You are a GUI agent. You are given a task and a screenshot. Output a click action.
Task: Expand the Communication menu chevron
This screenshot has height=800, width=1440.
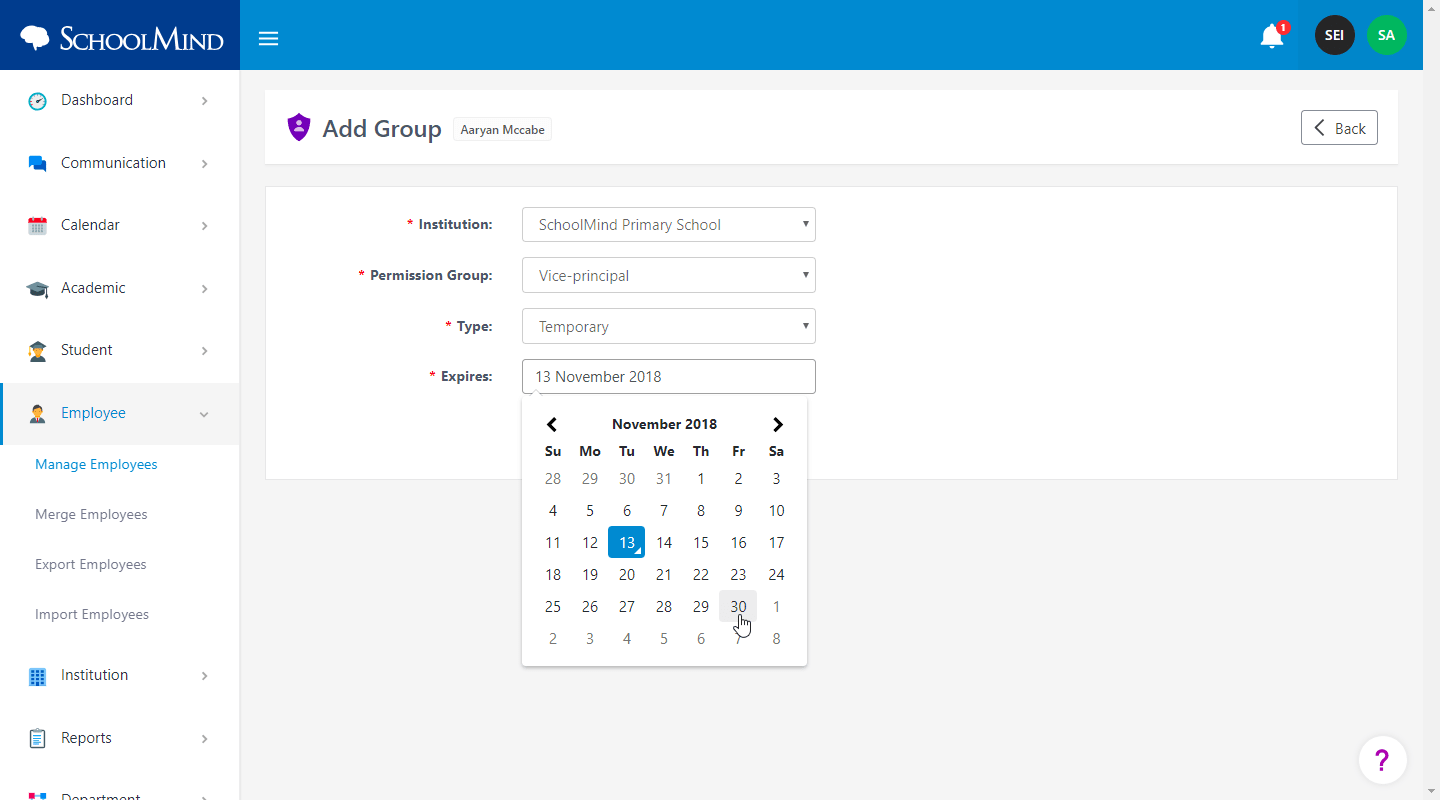204,163
